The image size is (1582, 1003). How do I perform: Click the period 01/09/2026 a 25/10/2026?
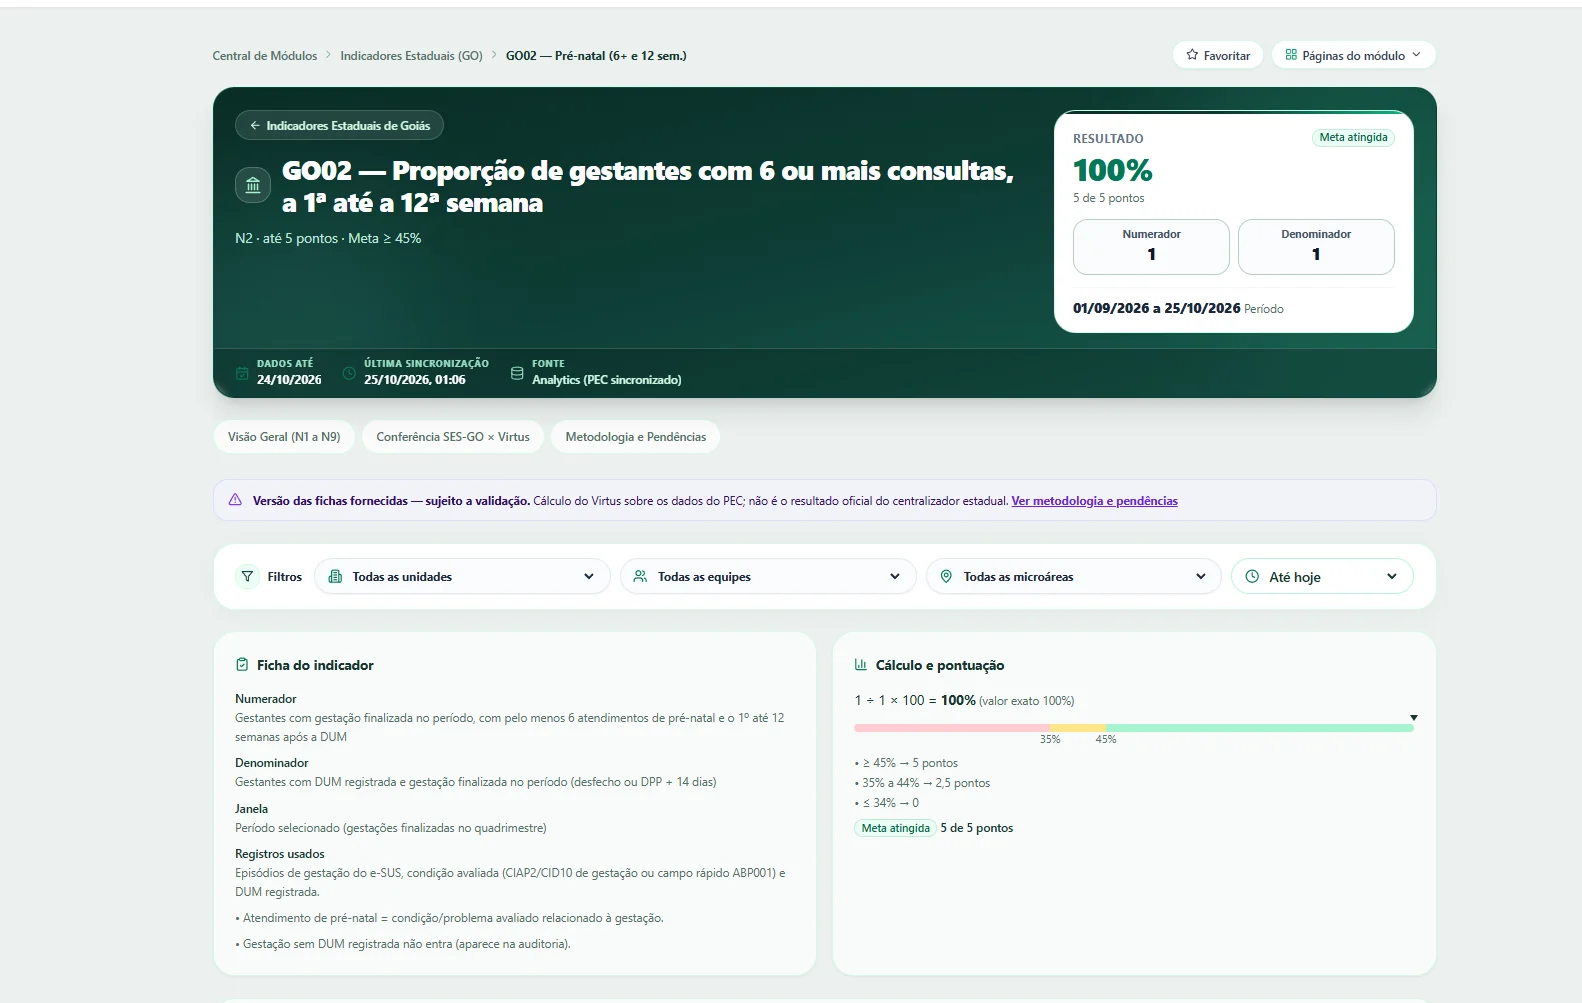point(1156,308)
